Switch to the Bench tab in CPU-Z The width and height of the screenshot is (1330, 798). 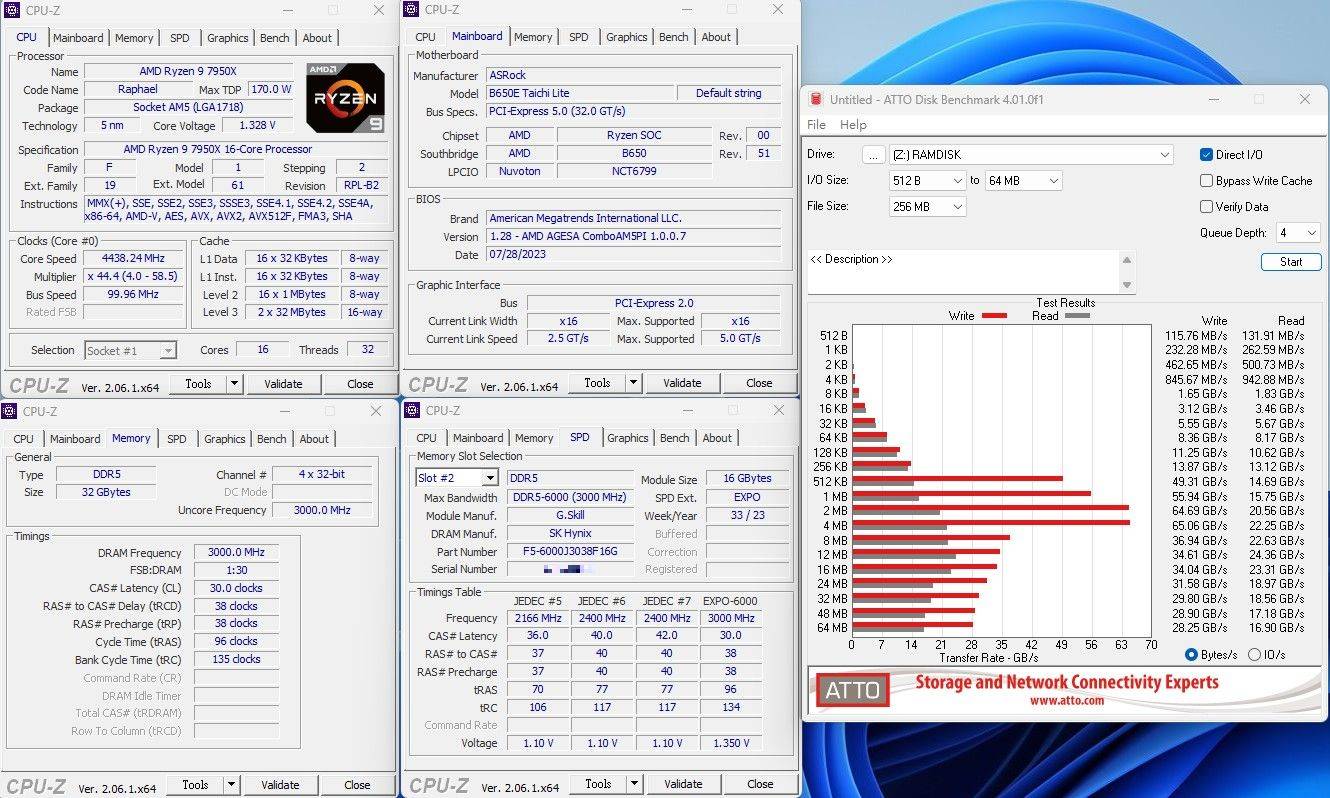[x=274, y=37]
